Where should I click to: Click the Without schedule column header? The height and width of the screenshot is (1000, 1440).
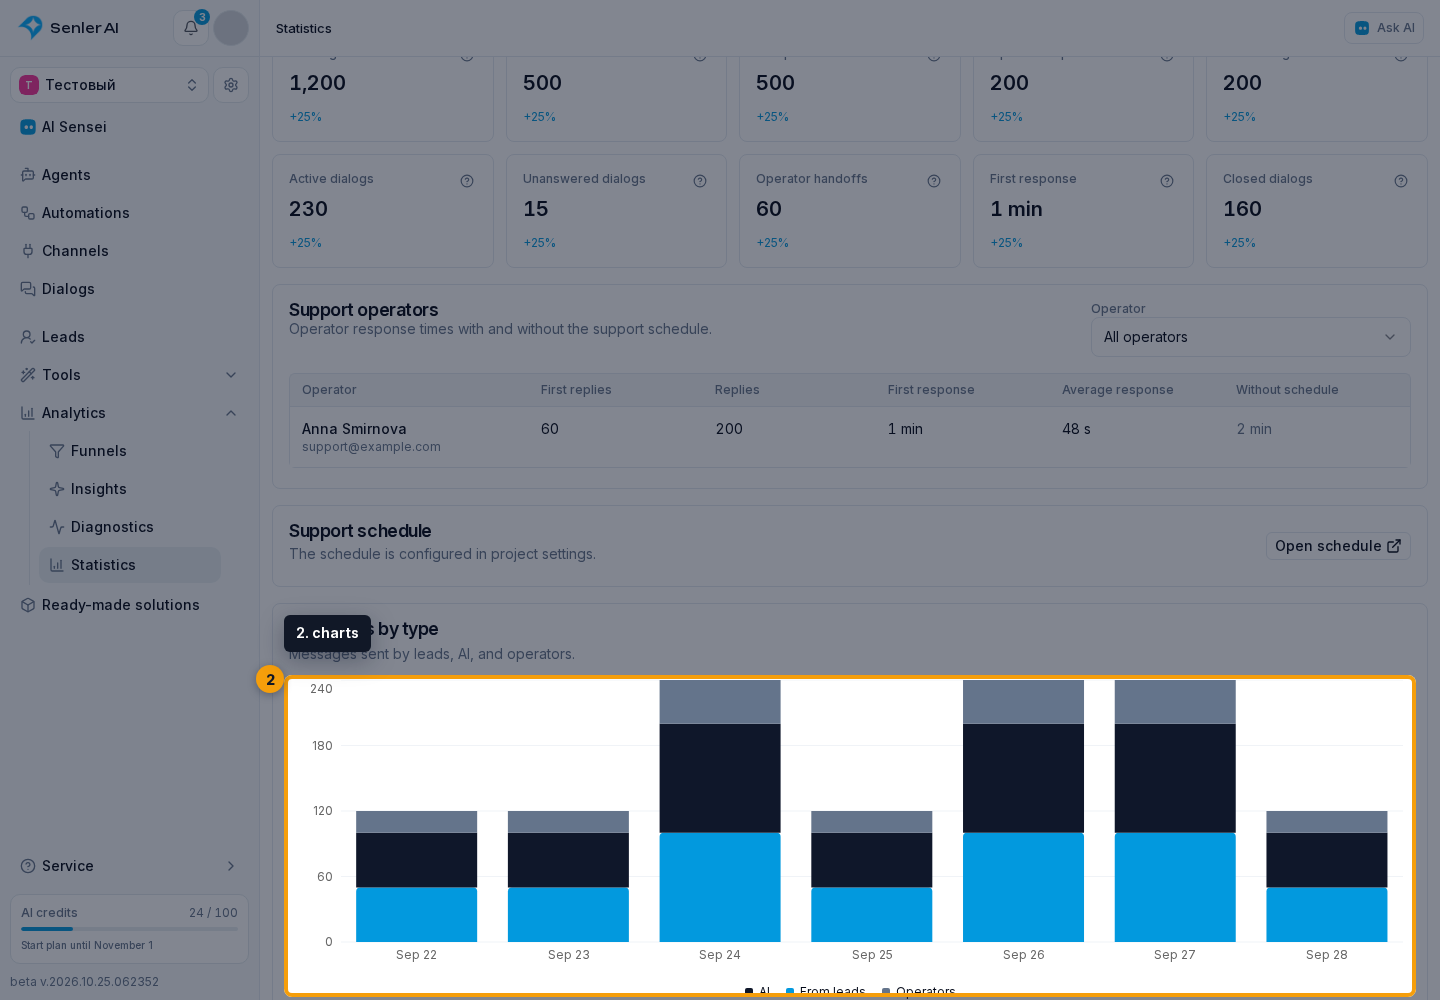[1287, 390]
